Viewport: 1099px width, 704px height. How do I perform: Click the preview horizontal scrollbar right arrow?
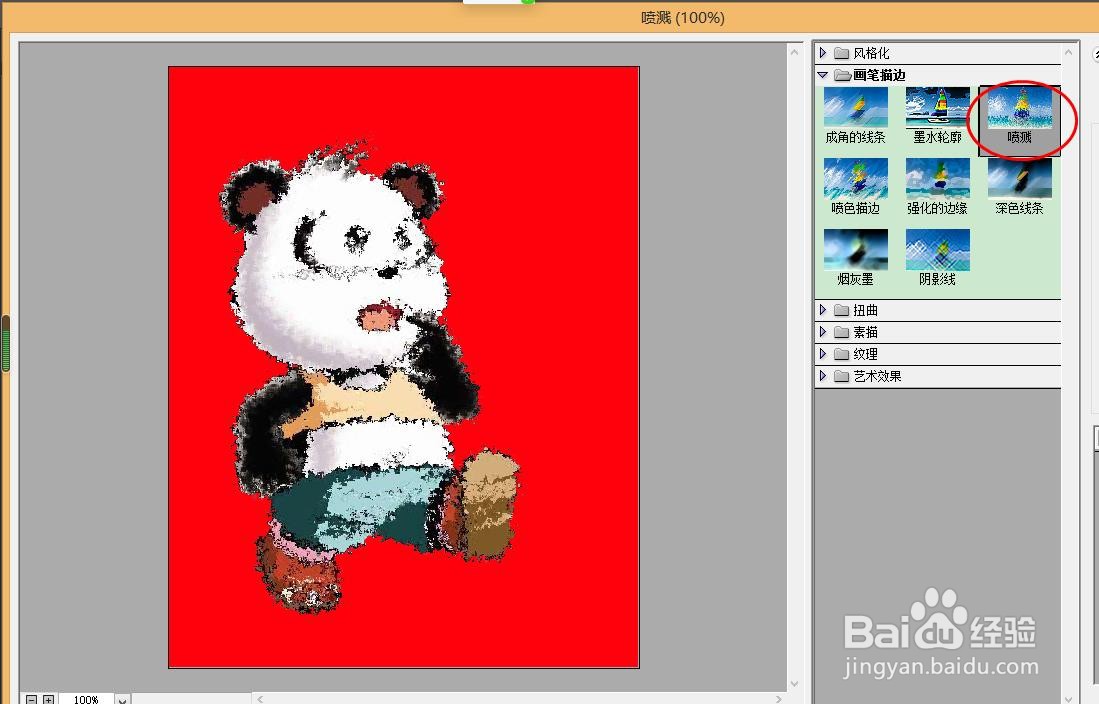point(779,699)
